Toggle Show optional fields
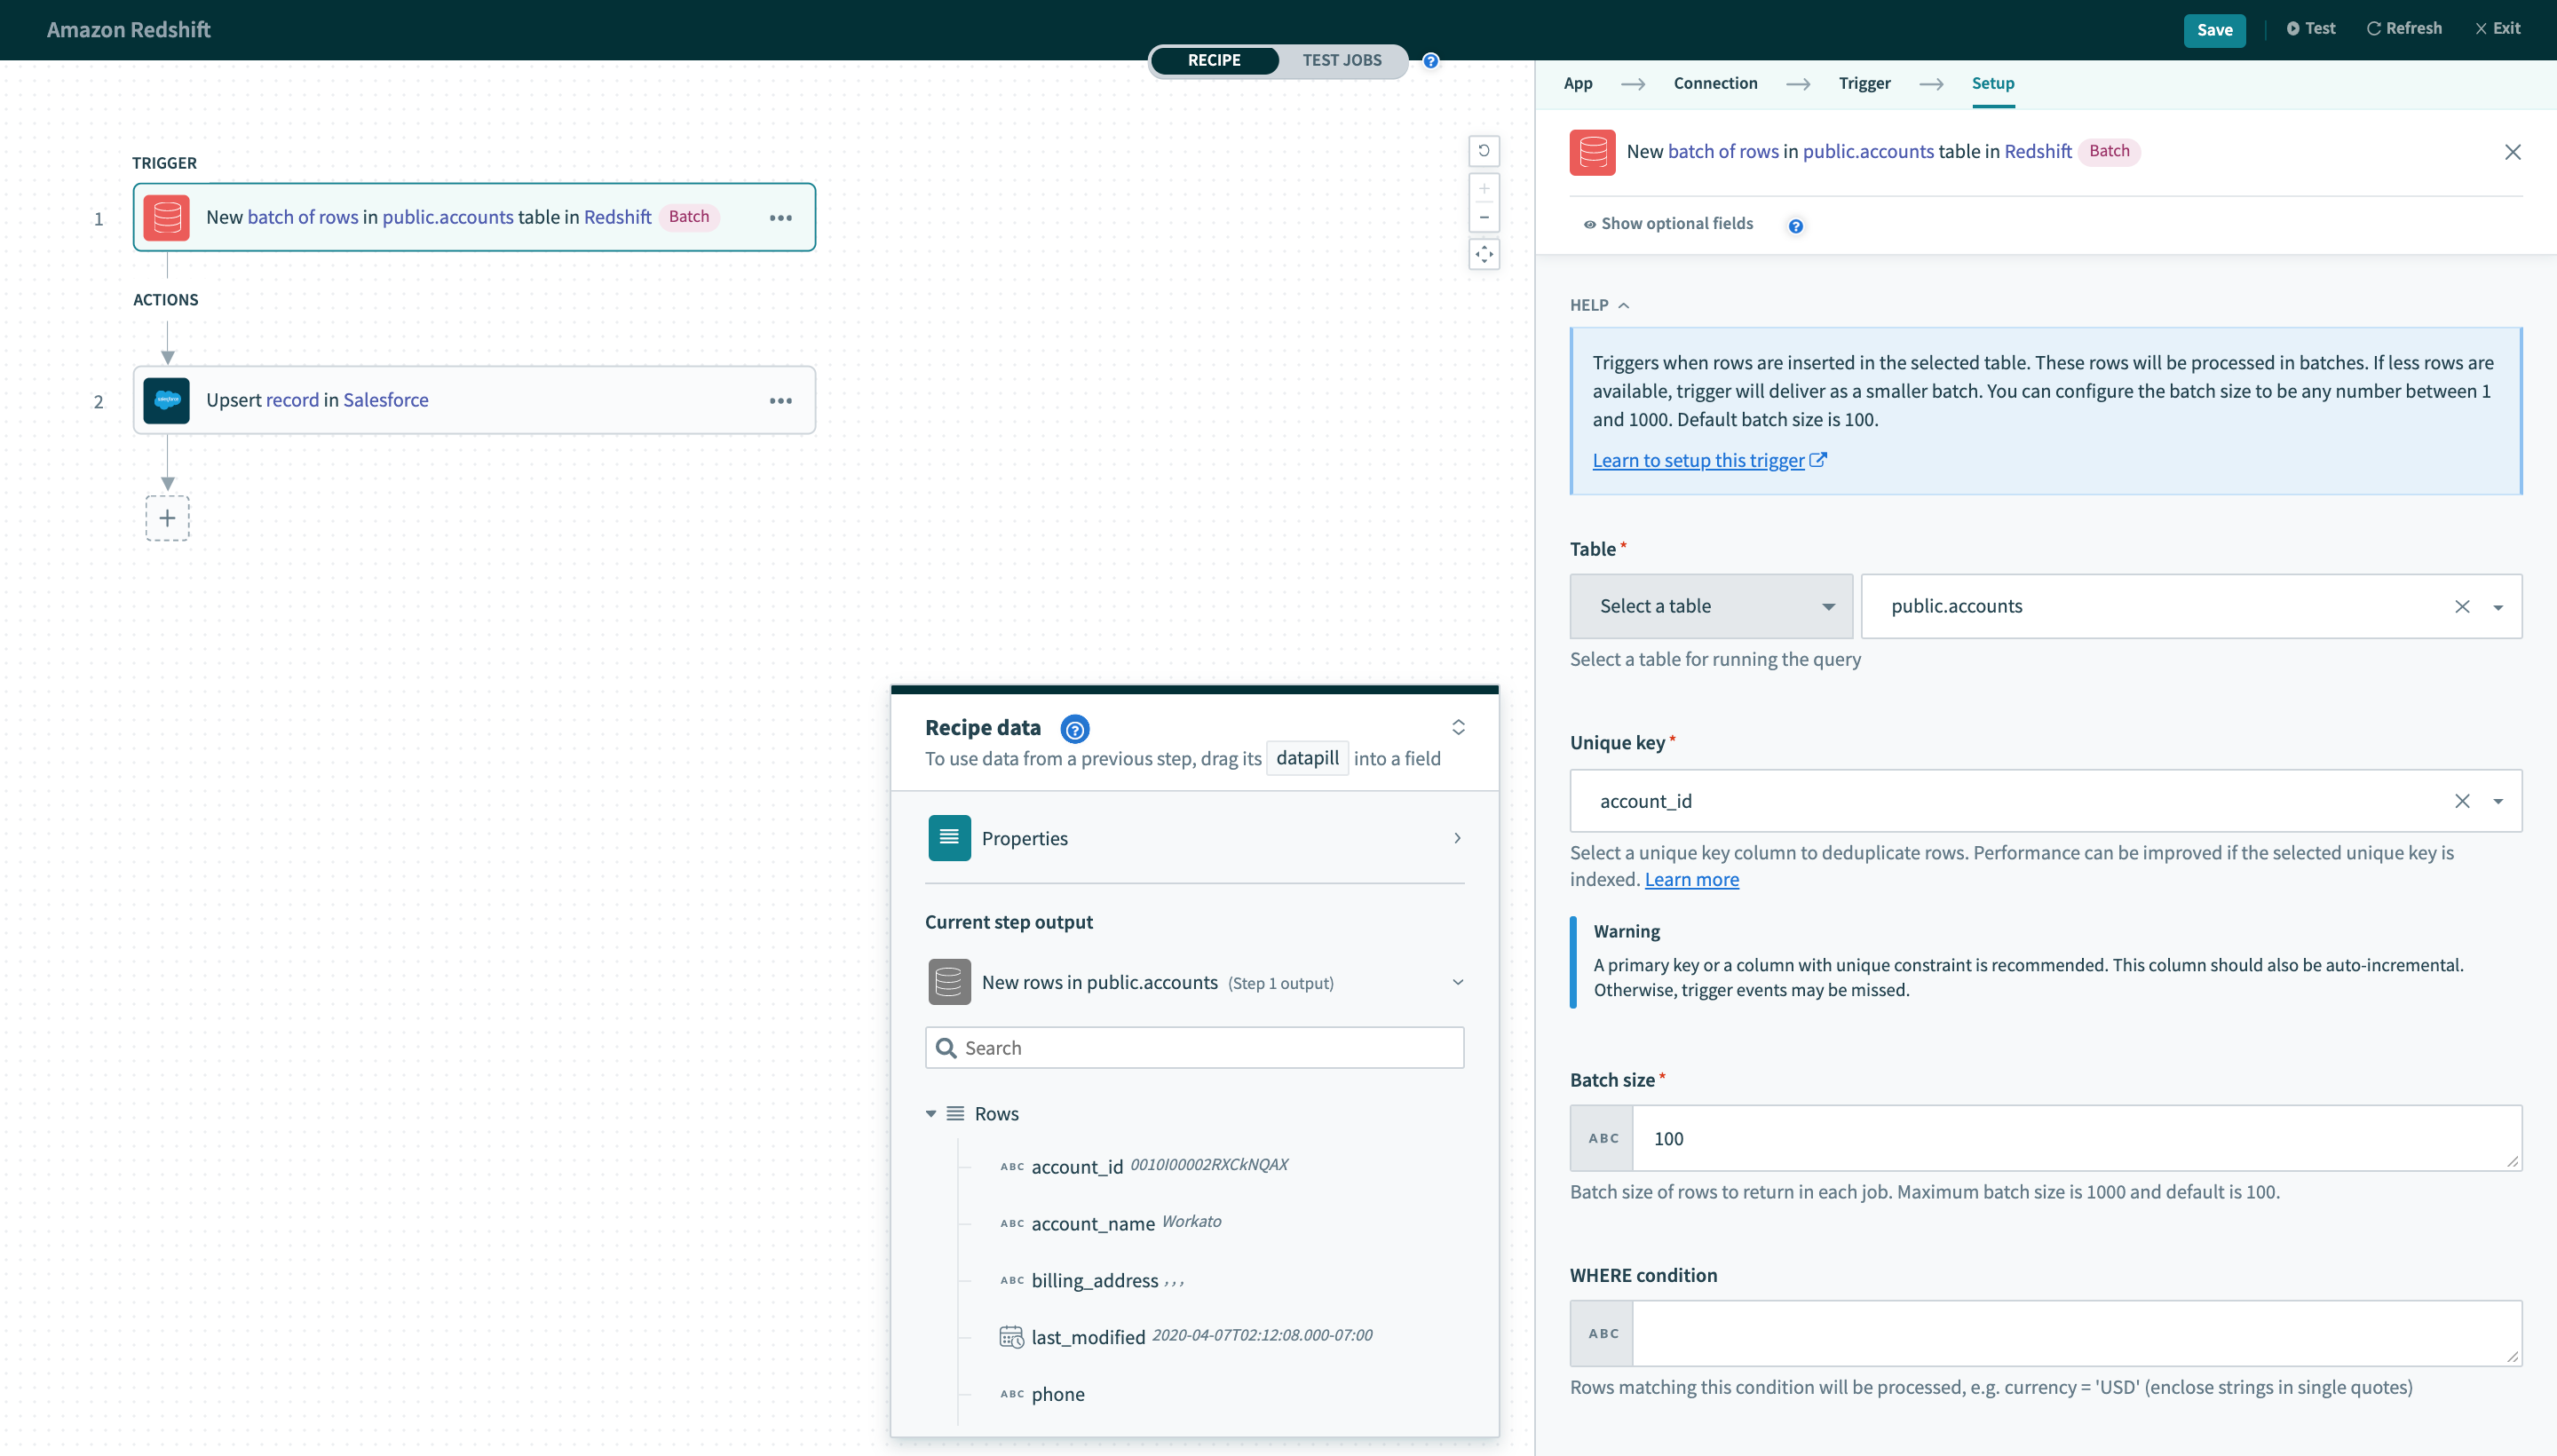The width and height of the screenshot is (2557, 1456). pyautogui.click(x=1668, y=224)
